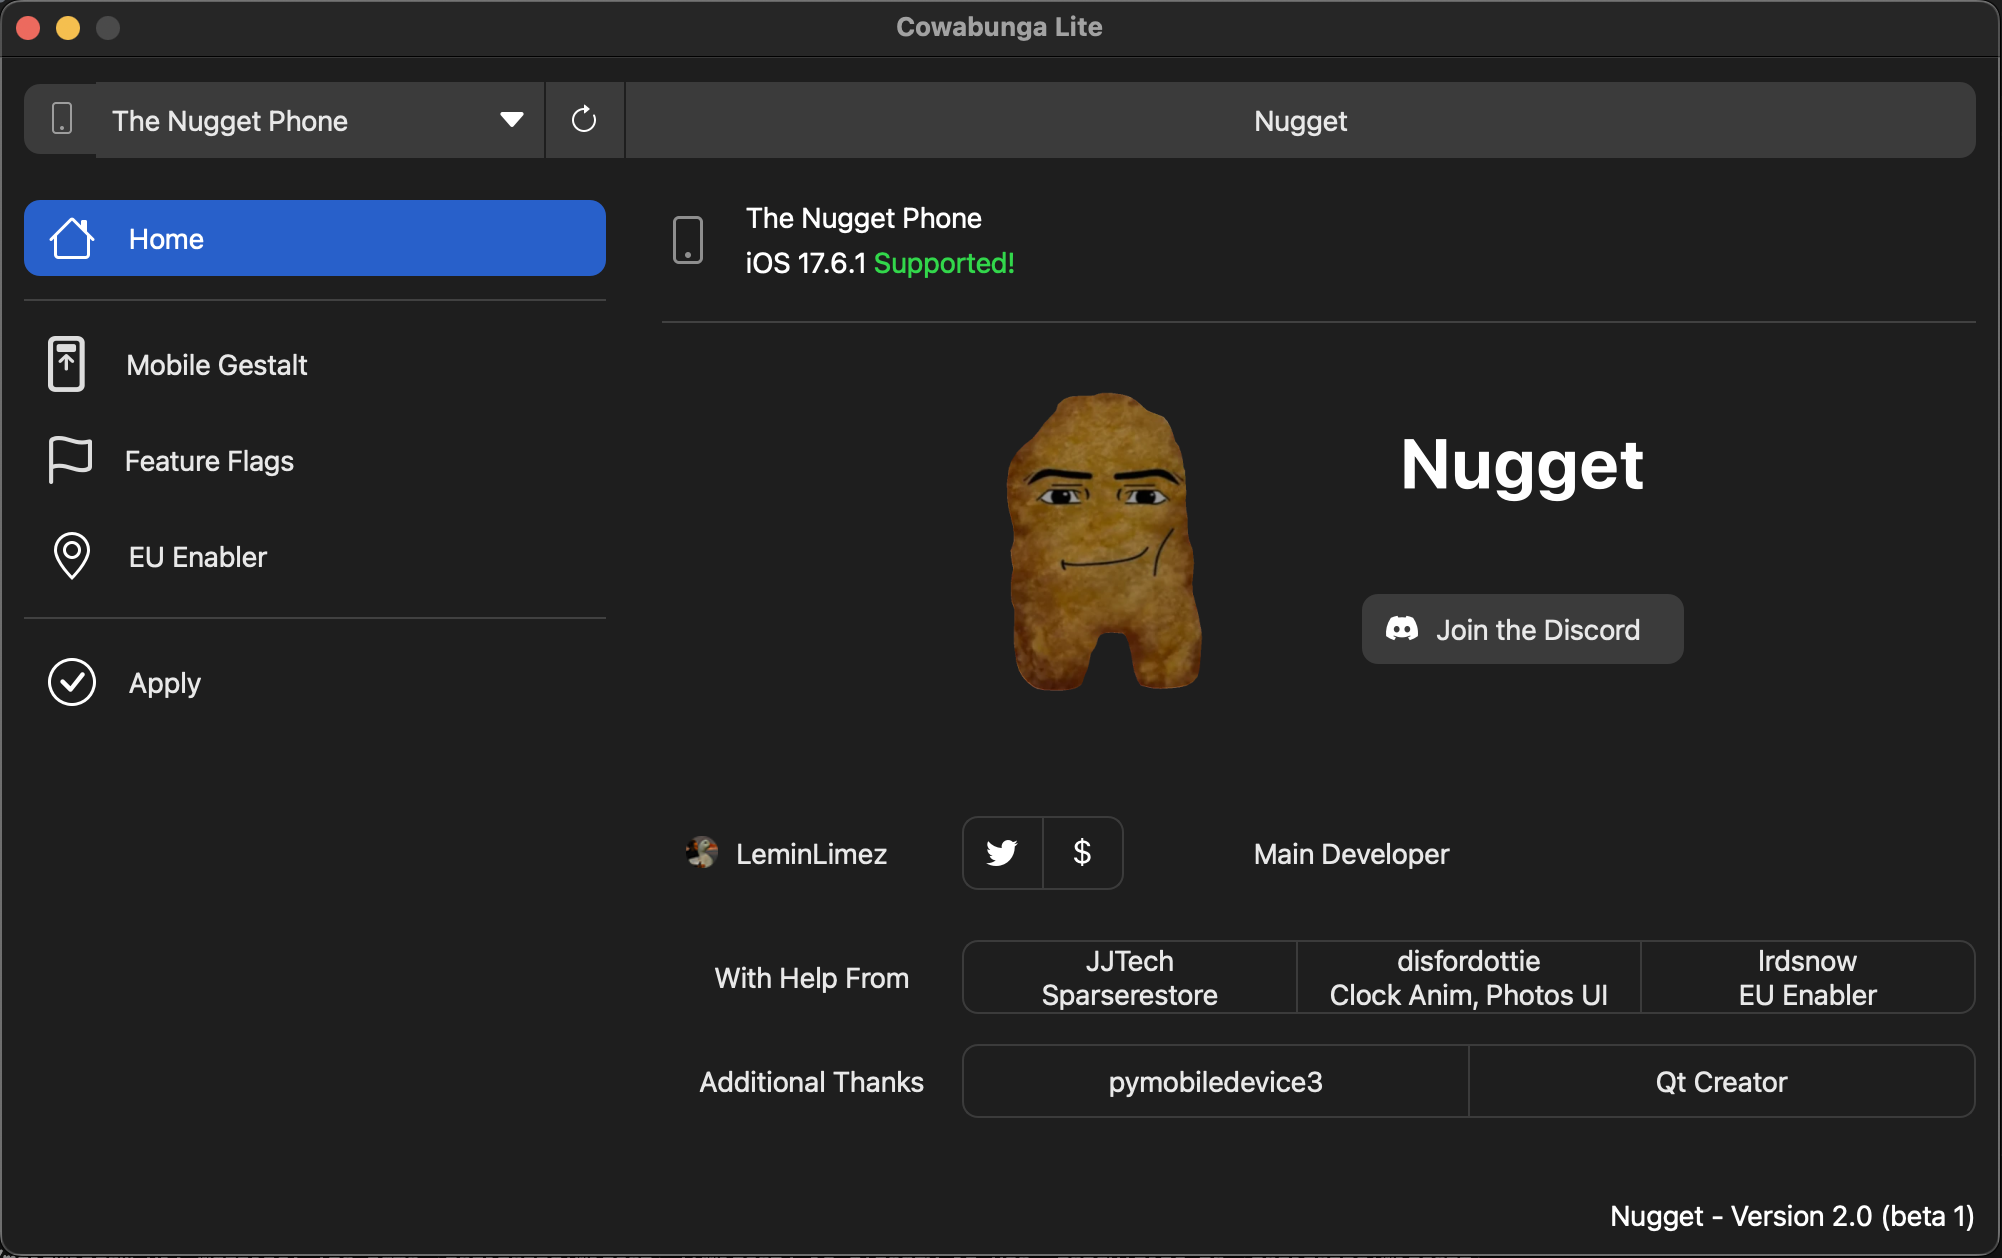
Task: Click the EU Enabler location pin icon
Action: point(71,556)
